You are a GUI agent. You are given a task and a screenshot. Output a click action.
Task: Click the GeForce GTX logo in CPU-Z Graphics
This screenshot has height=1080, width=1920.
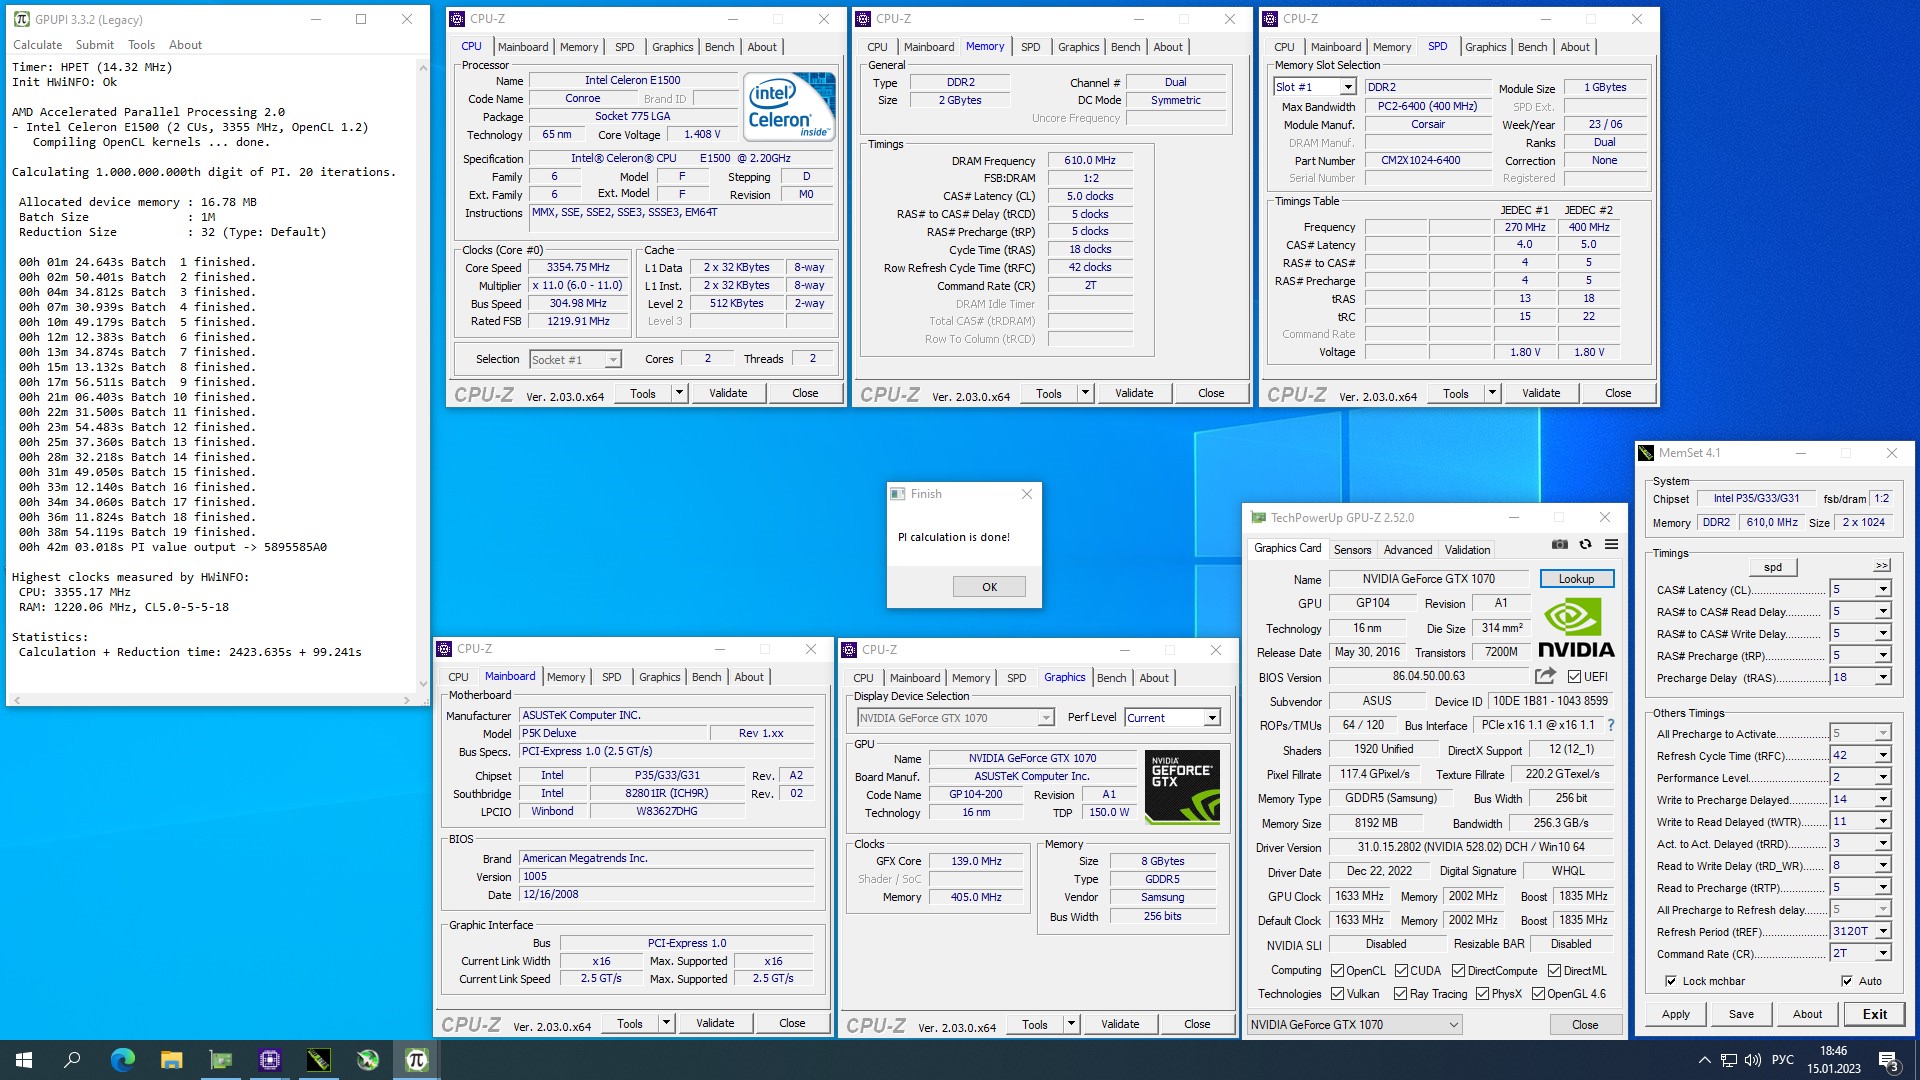point(1182,787)
